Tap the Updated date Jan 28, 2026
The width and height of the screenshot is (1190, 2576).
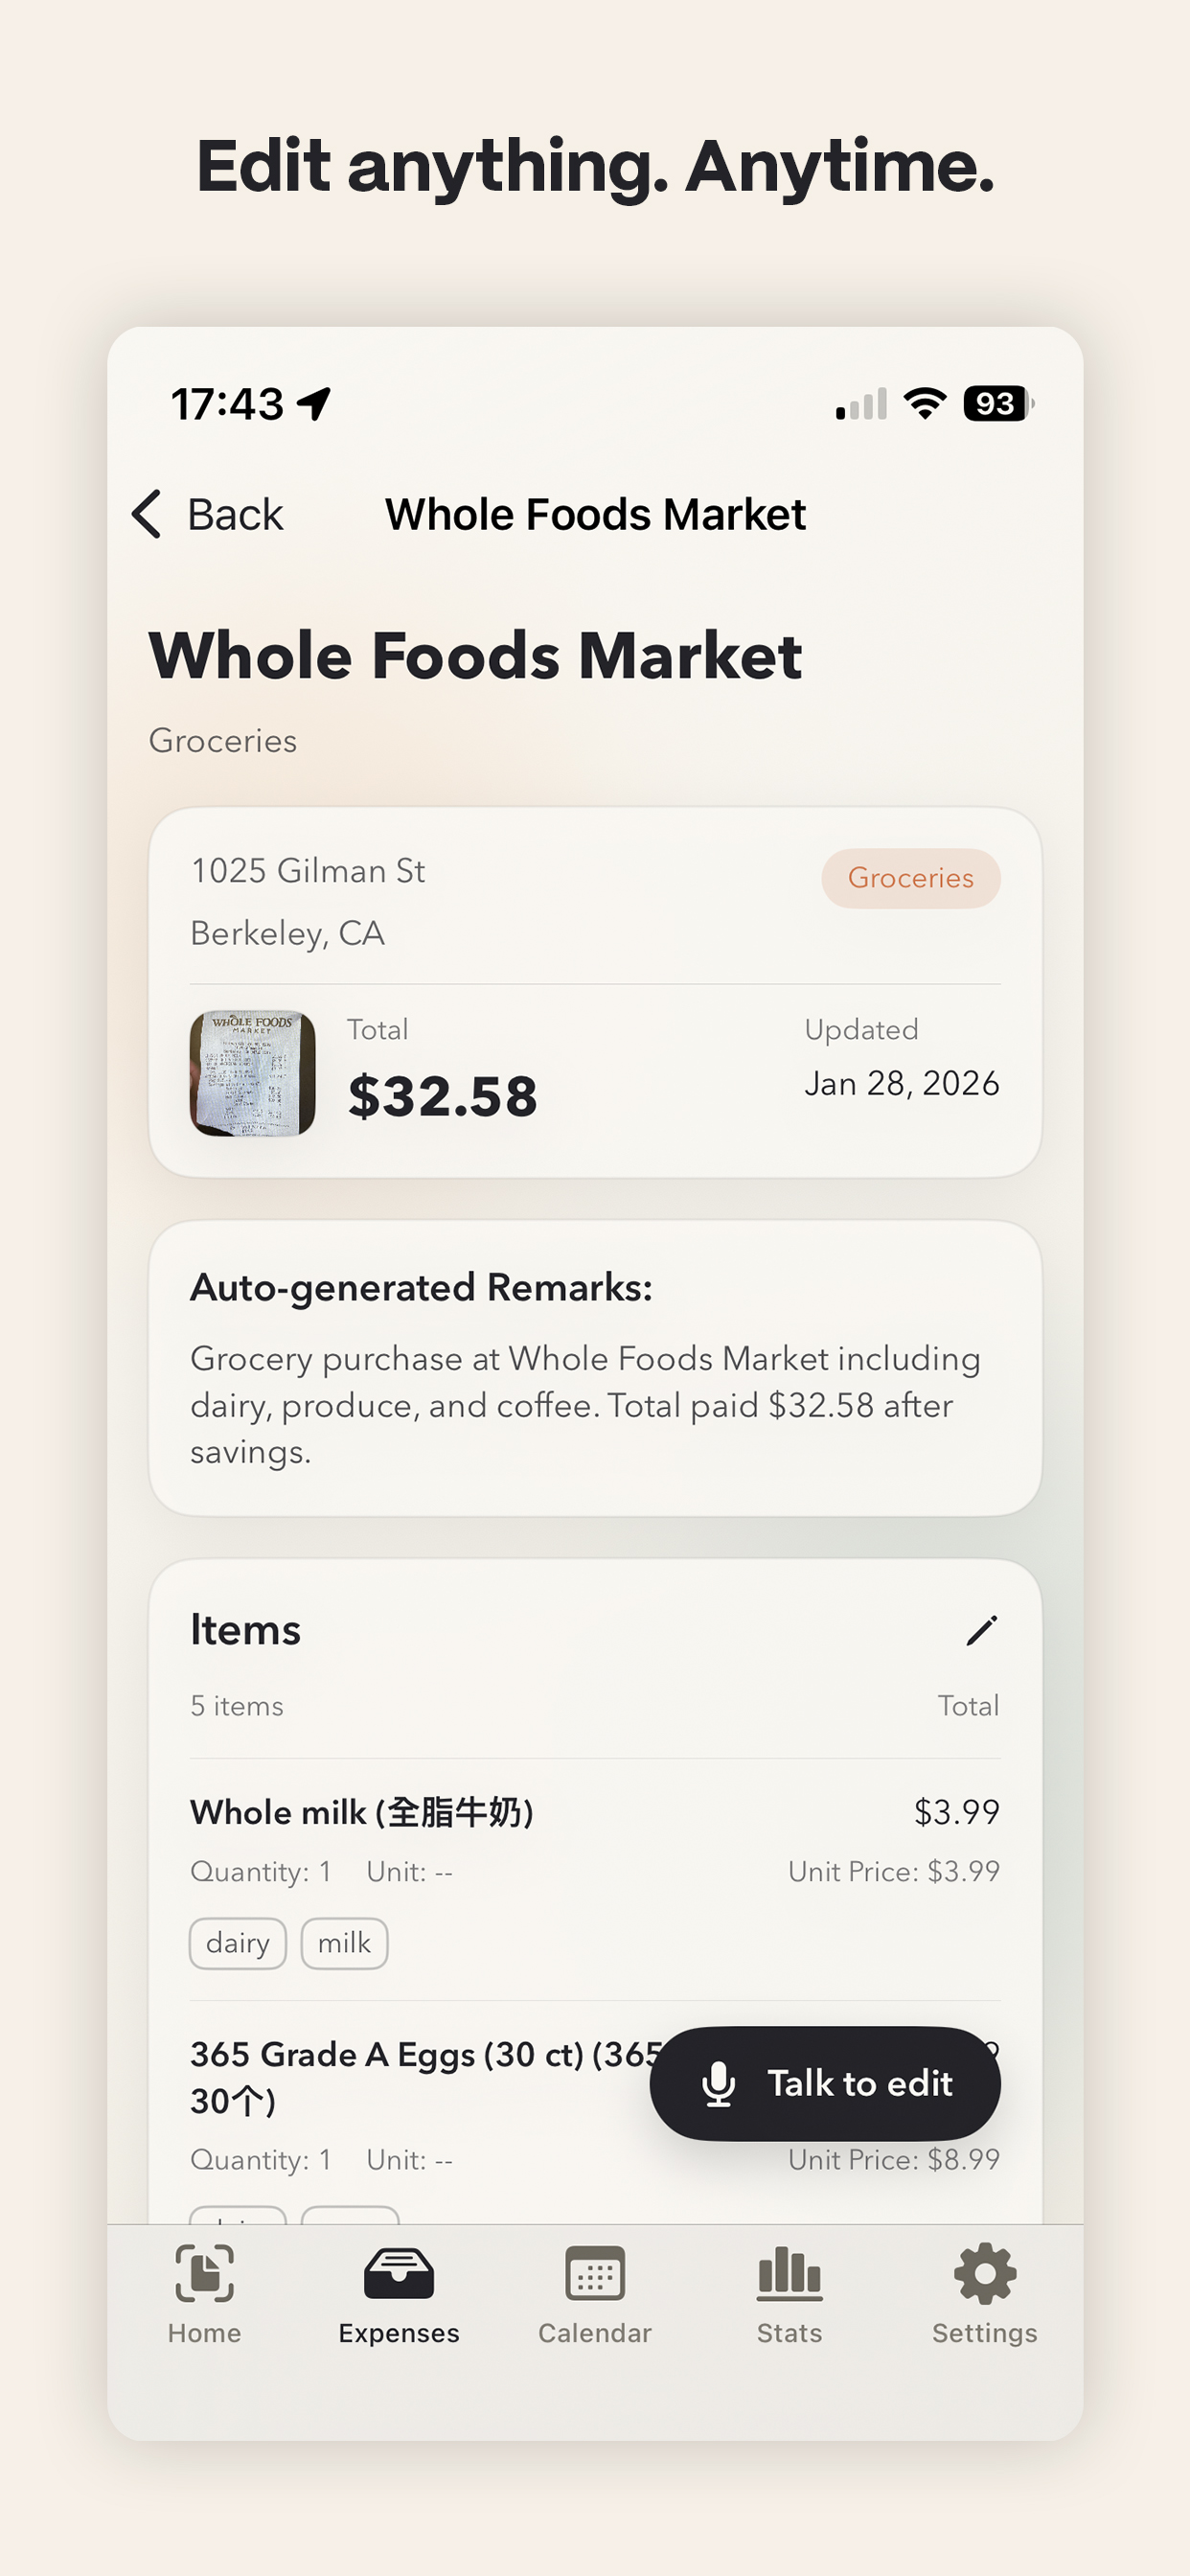click(x=901, y=1083)
